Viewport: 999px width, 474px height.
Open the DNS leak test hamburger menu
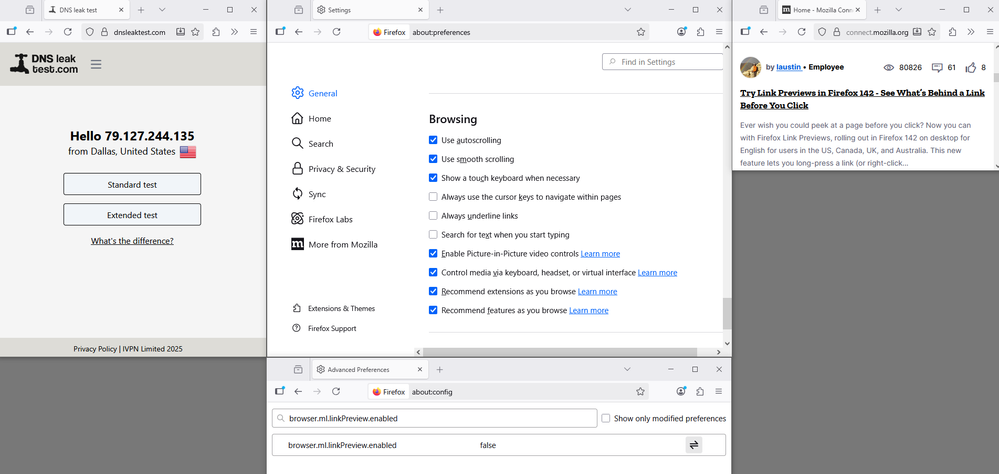96,65
